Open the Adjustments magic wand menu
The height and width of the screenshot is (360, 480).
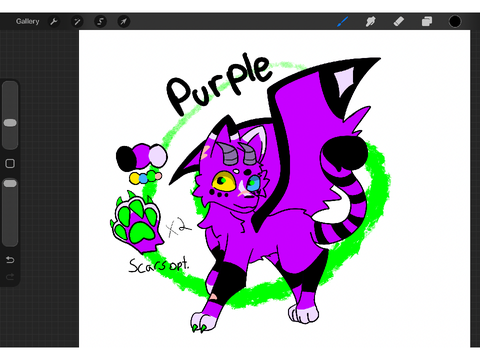click(77, 22)
